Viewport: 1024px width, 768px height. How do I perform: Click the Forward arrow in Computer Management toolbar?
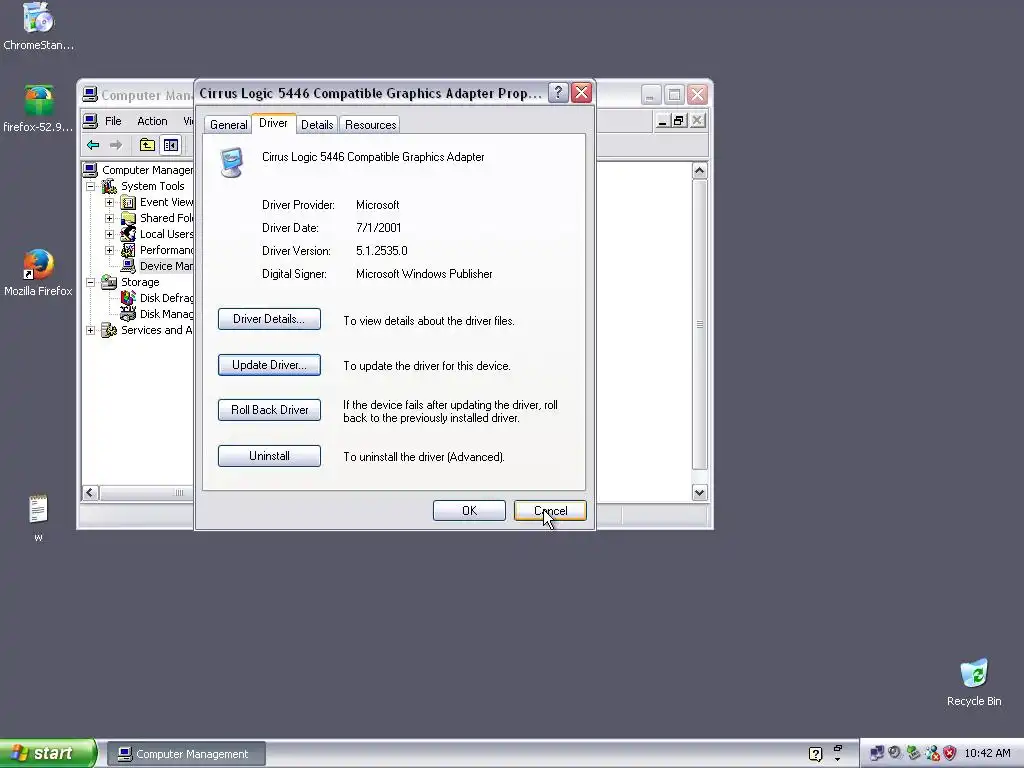(x=116, y=145)
